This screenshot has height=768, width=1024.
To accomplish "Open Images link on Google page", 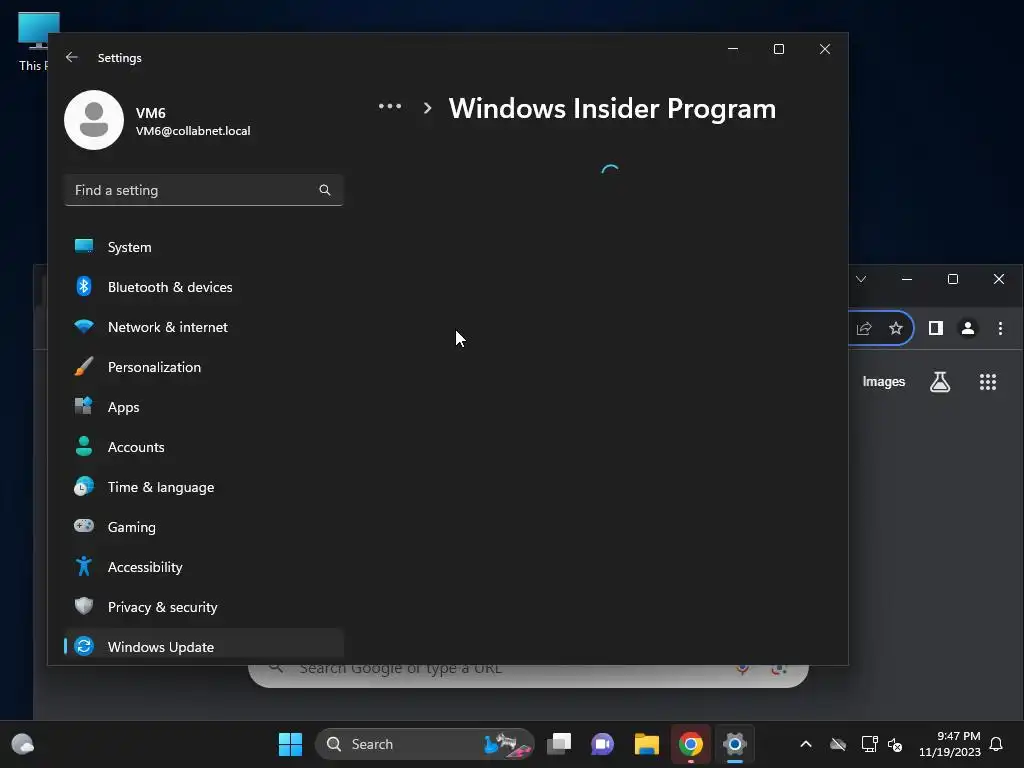I will tap(884, 381).
